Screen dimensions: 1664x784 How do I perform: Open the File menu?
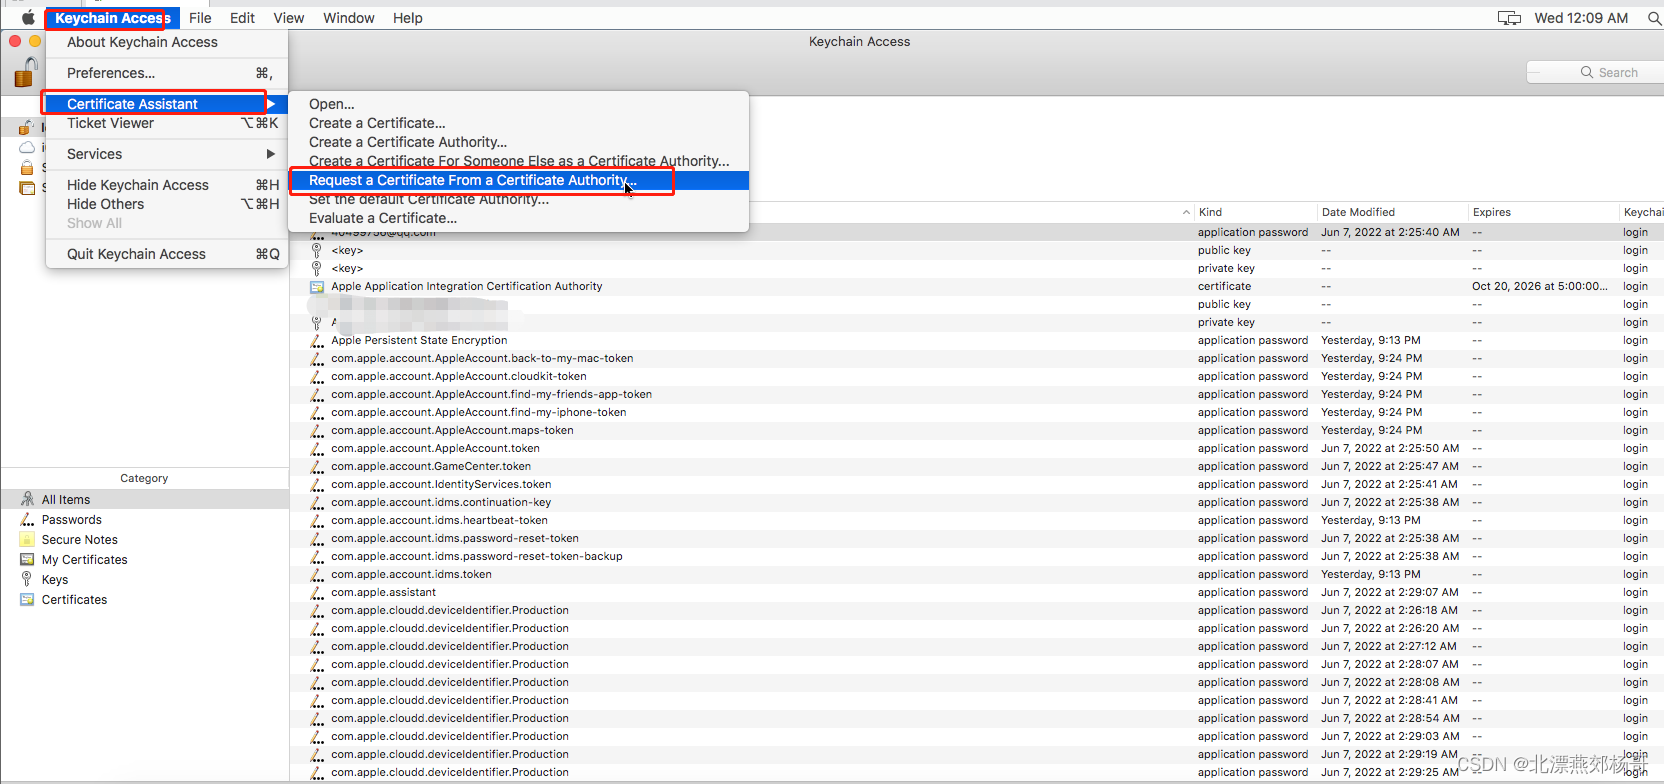[200, 18]
